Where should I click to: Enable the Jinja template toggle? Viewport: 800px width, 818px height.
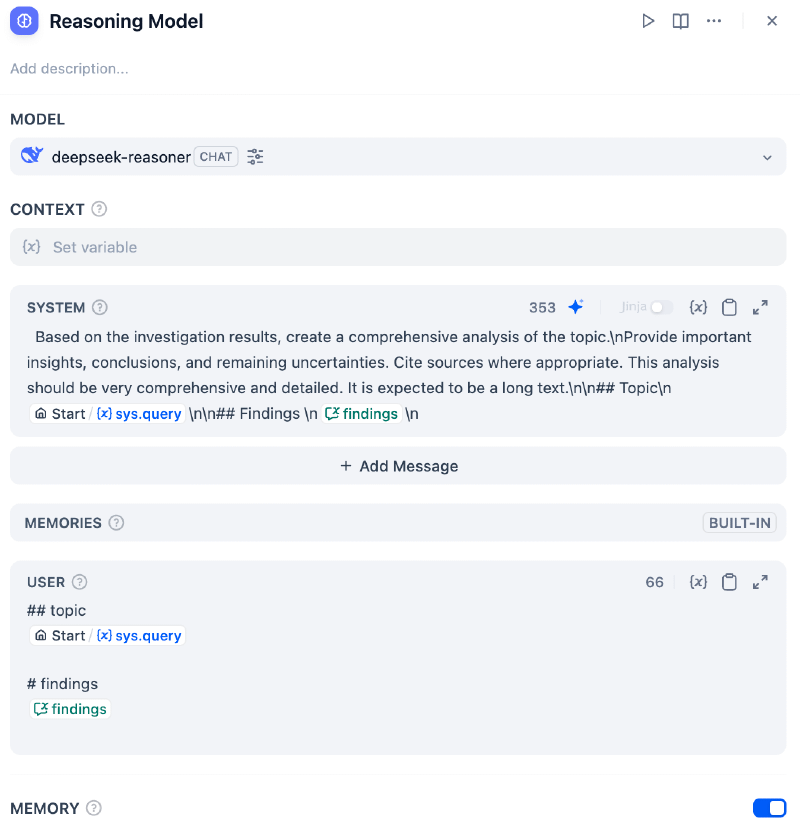coord(660,307)
